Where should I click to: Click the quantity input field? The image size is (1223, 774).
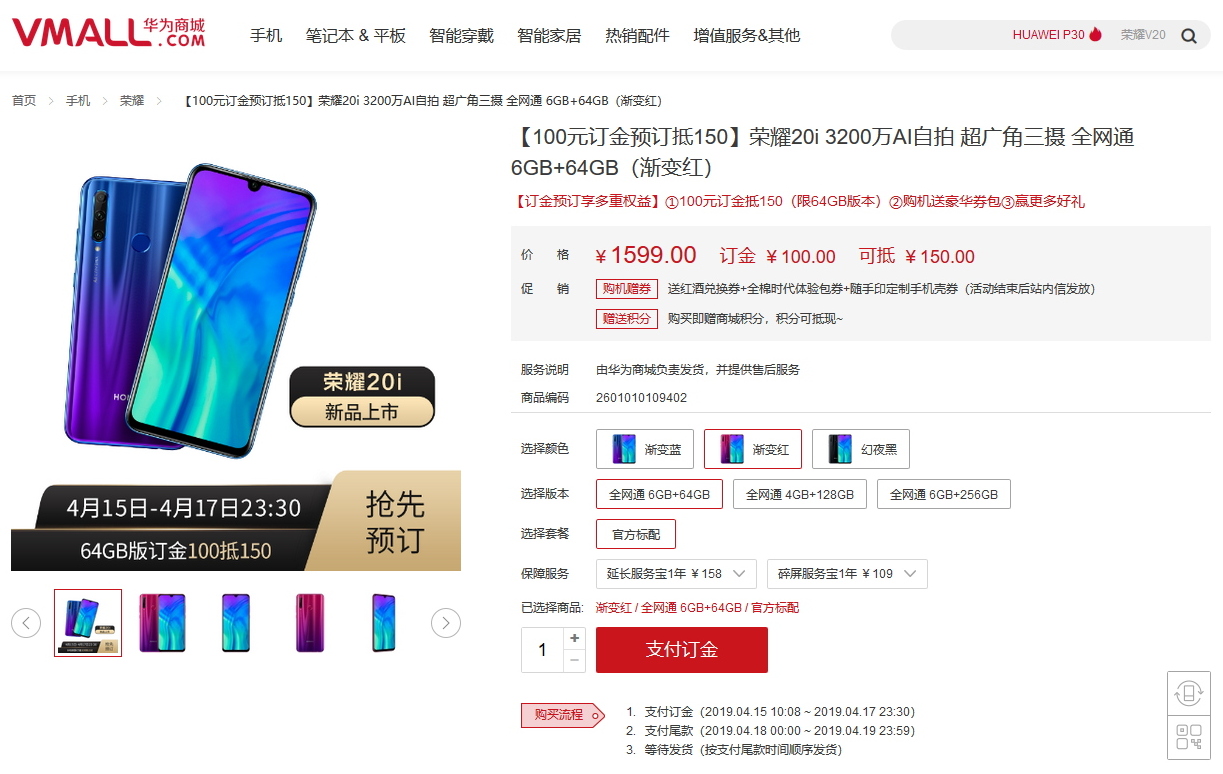[x=542, y=650]
